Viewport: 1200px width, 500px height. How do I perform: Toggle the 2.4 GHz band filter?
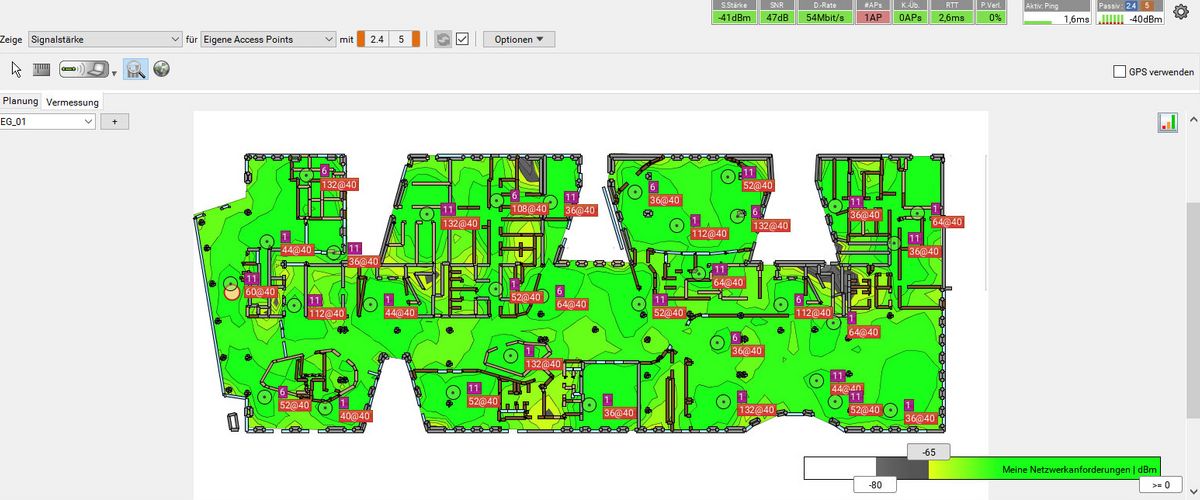(374, 39)
